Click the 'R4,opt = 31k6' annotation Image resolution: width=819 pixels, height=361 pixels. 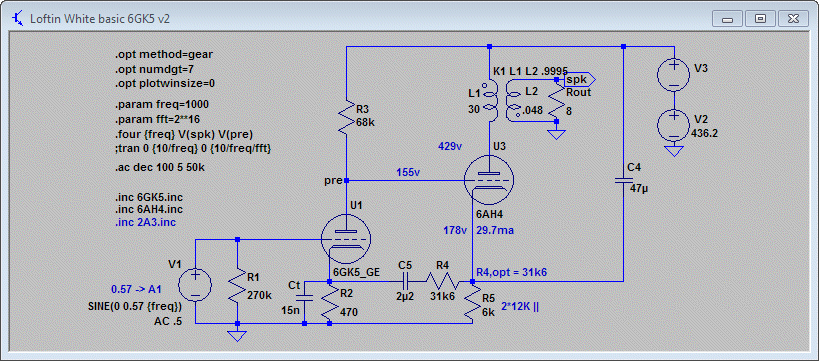point(512,272)
